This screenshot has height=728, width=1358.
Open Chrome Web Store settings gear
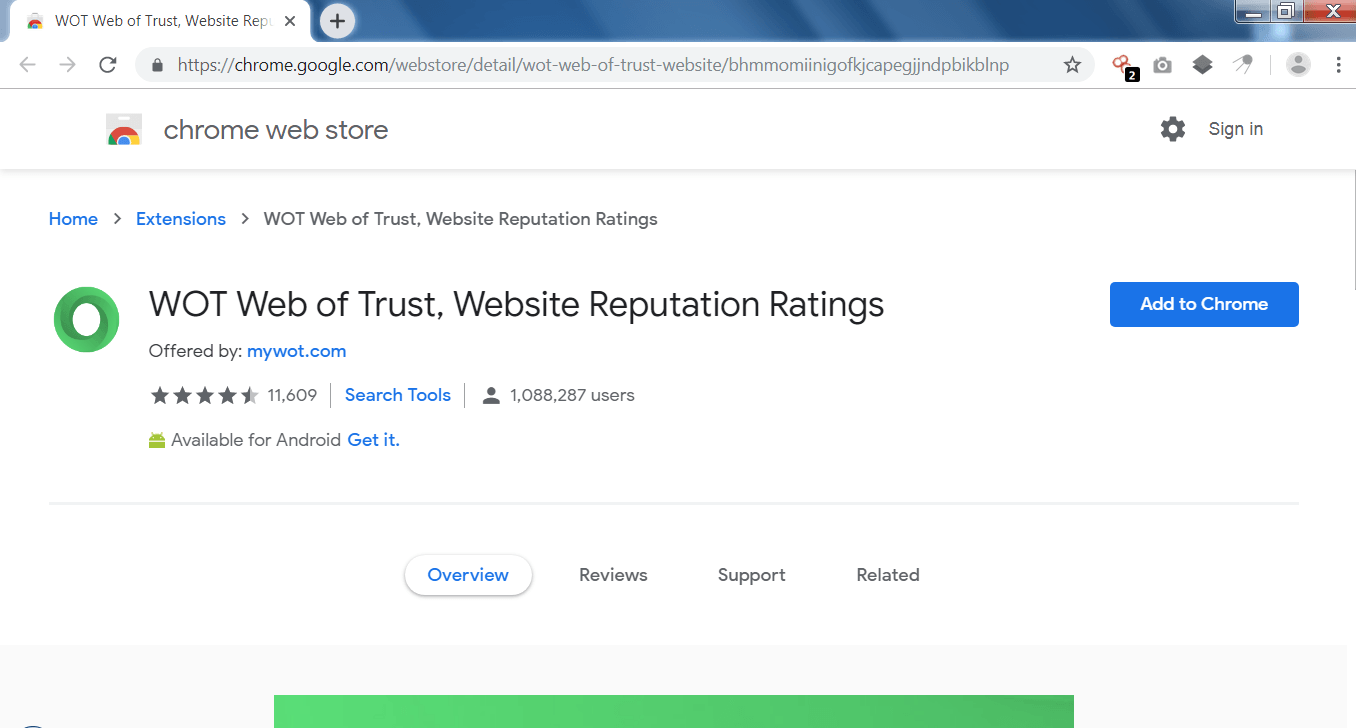tap(1173, 129)
